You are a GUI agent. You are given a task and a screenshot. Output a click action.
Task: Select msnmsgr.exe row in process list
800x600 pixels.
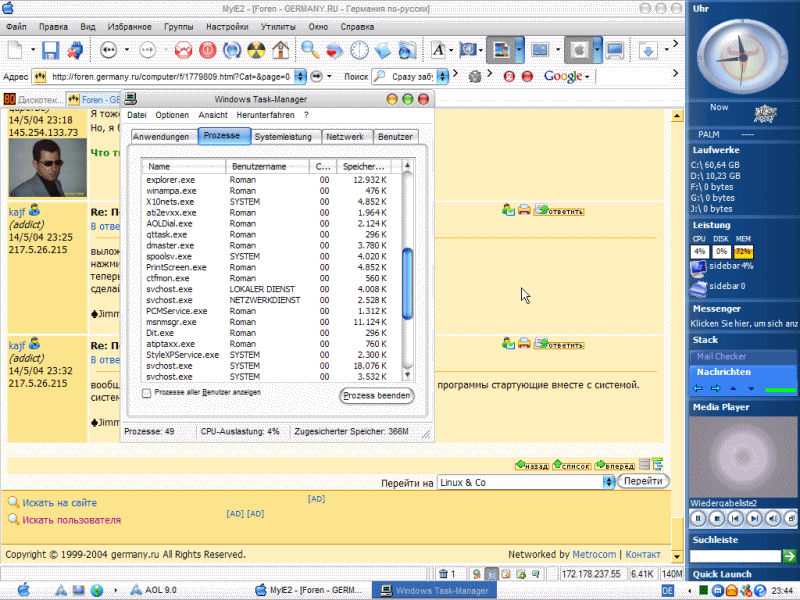click(x=266, y=322)
